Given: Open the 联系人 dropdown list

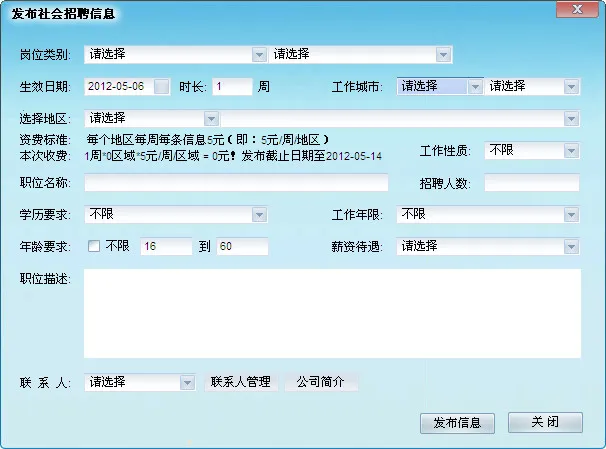Looking at the screenshot, I should (187, 382).
